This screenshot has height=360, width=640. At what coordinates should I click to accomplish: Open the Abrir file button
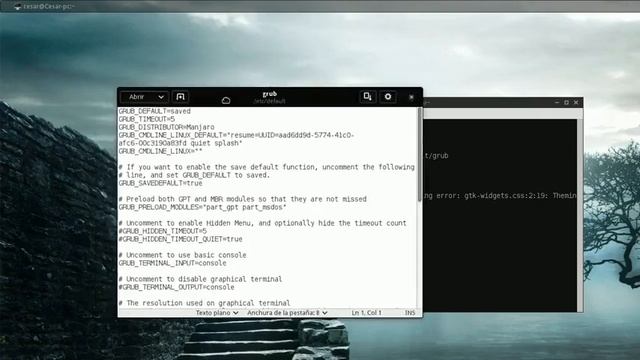click(137, 97)
